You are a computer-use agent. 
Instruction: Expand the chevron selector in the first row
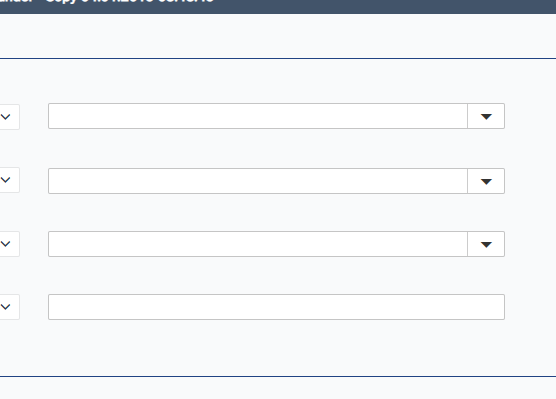9,117
